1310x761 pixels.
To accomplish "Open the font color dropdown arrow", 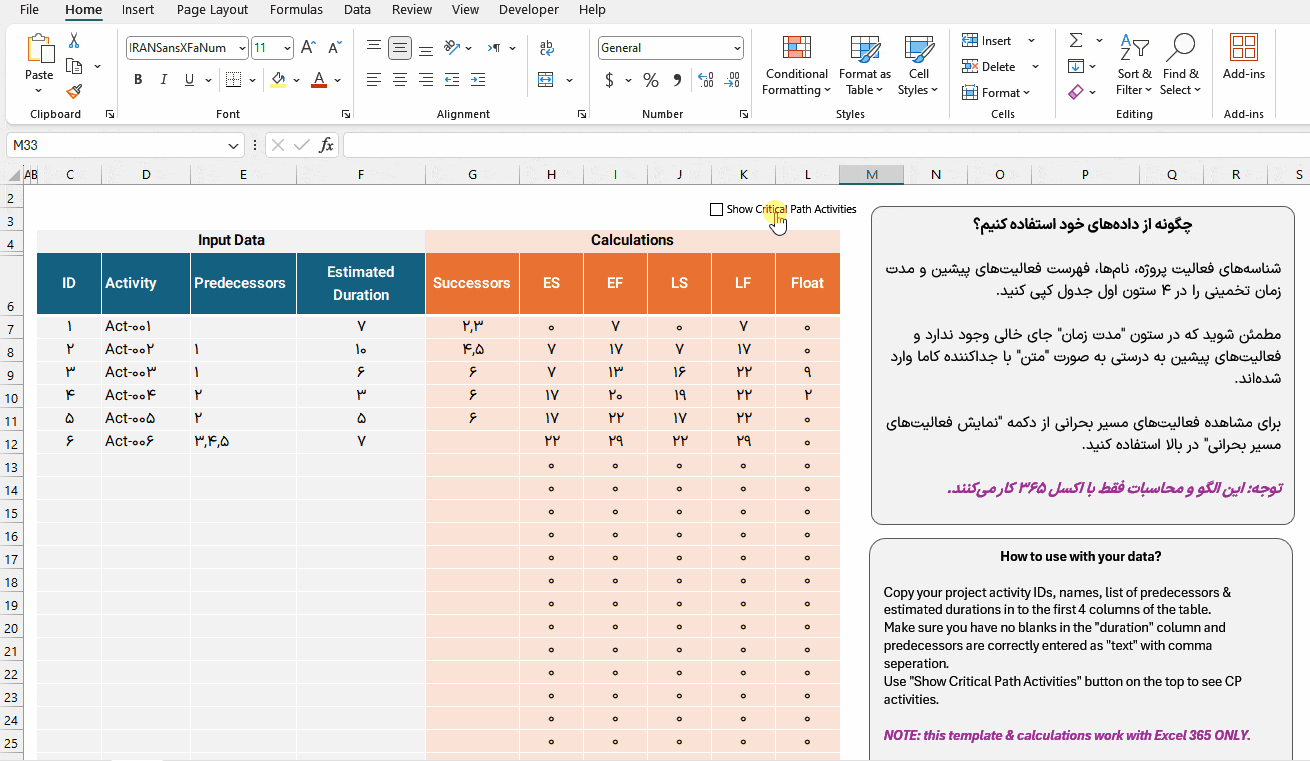I will (338, 80).
